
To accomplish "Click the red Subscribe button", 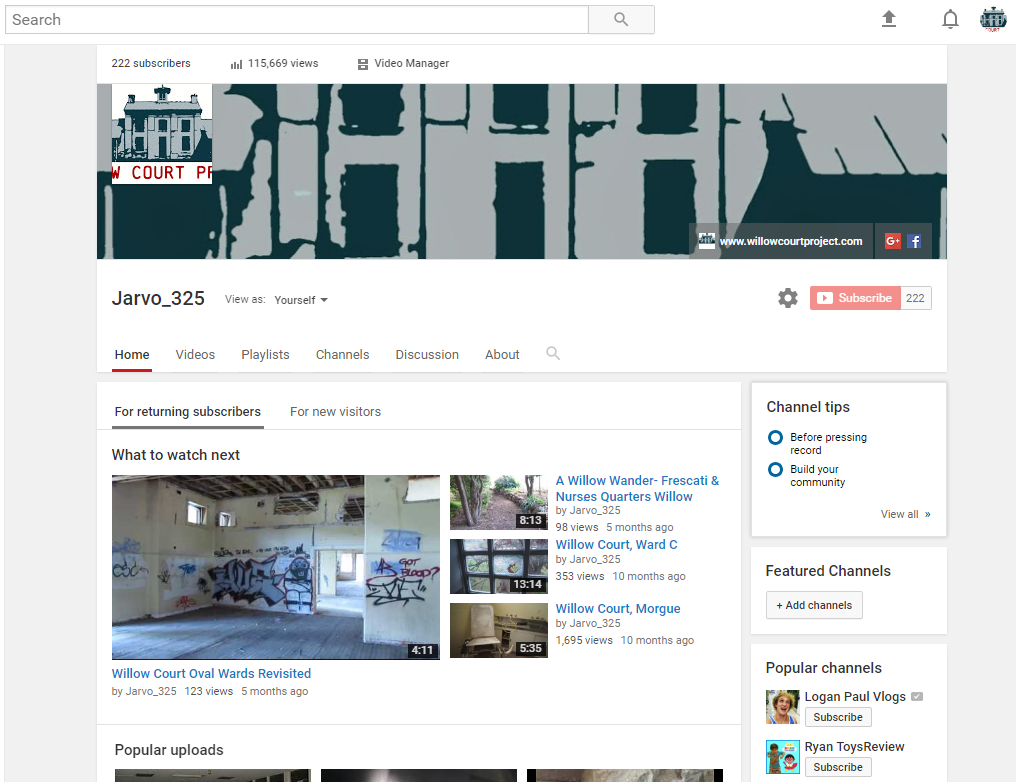I will [855, 298].
